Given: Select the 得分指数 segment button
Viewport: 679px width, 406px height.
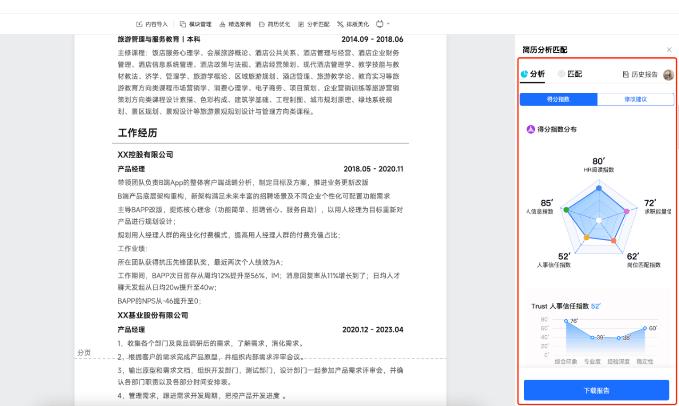Looking at the screenshot, I should [x=558, y=99].
